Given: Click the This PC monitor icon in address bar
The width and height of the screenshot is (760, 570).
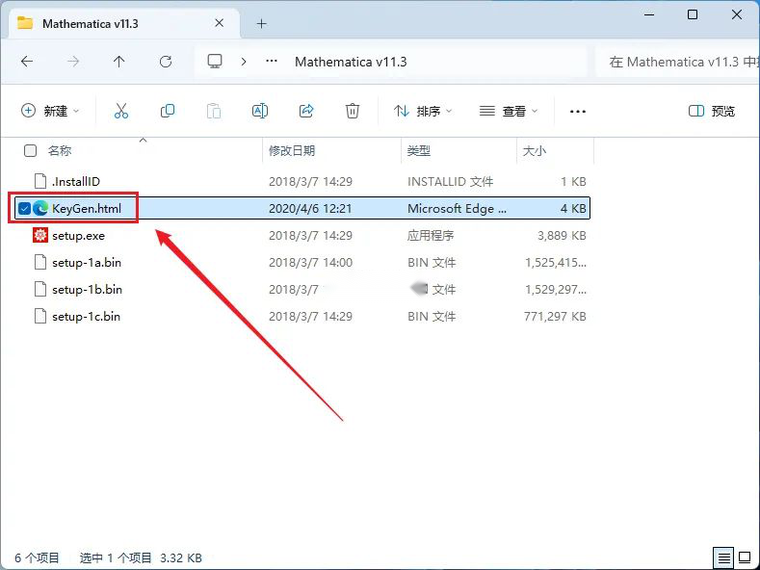Looking at the screenshot, I should pos(215,61).
